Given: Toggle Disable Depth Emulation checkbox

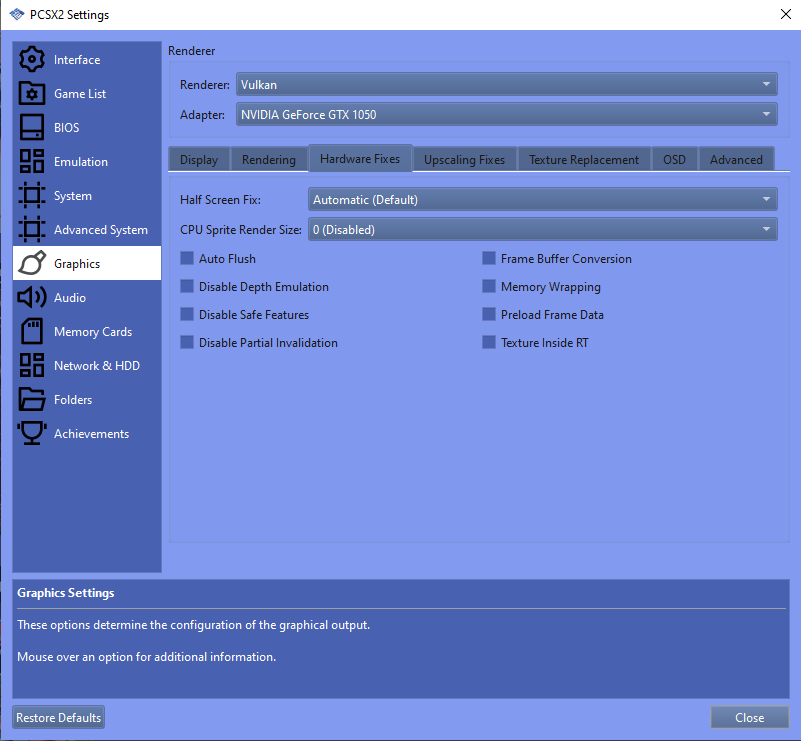Looking at the screenshot, I should pos(187,286).
